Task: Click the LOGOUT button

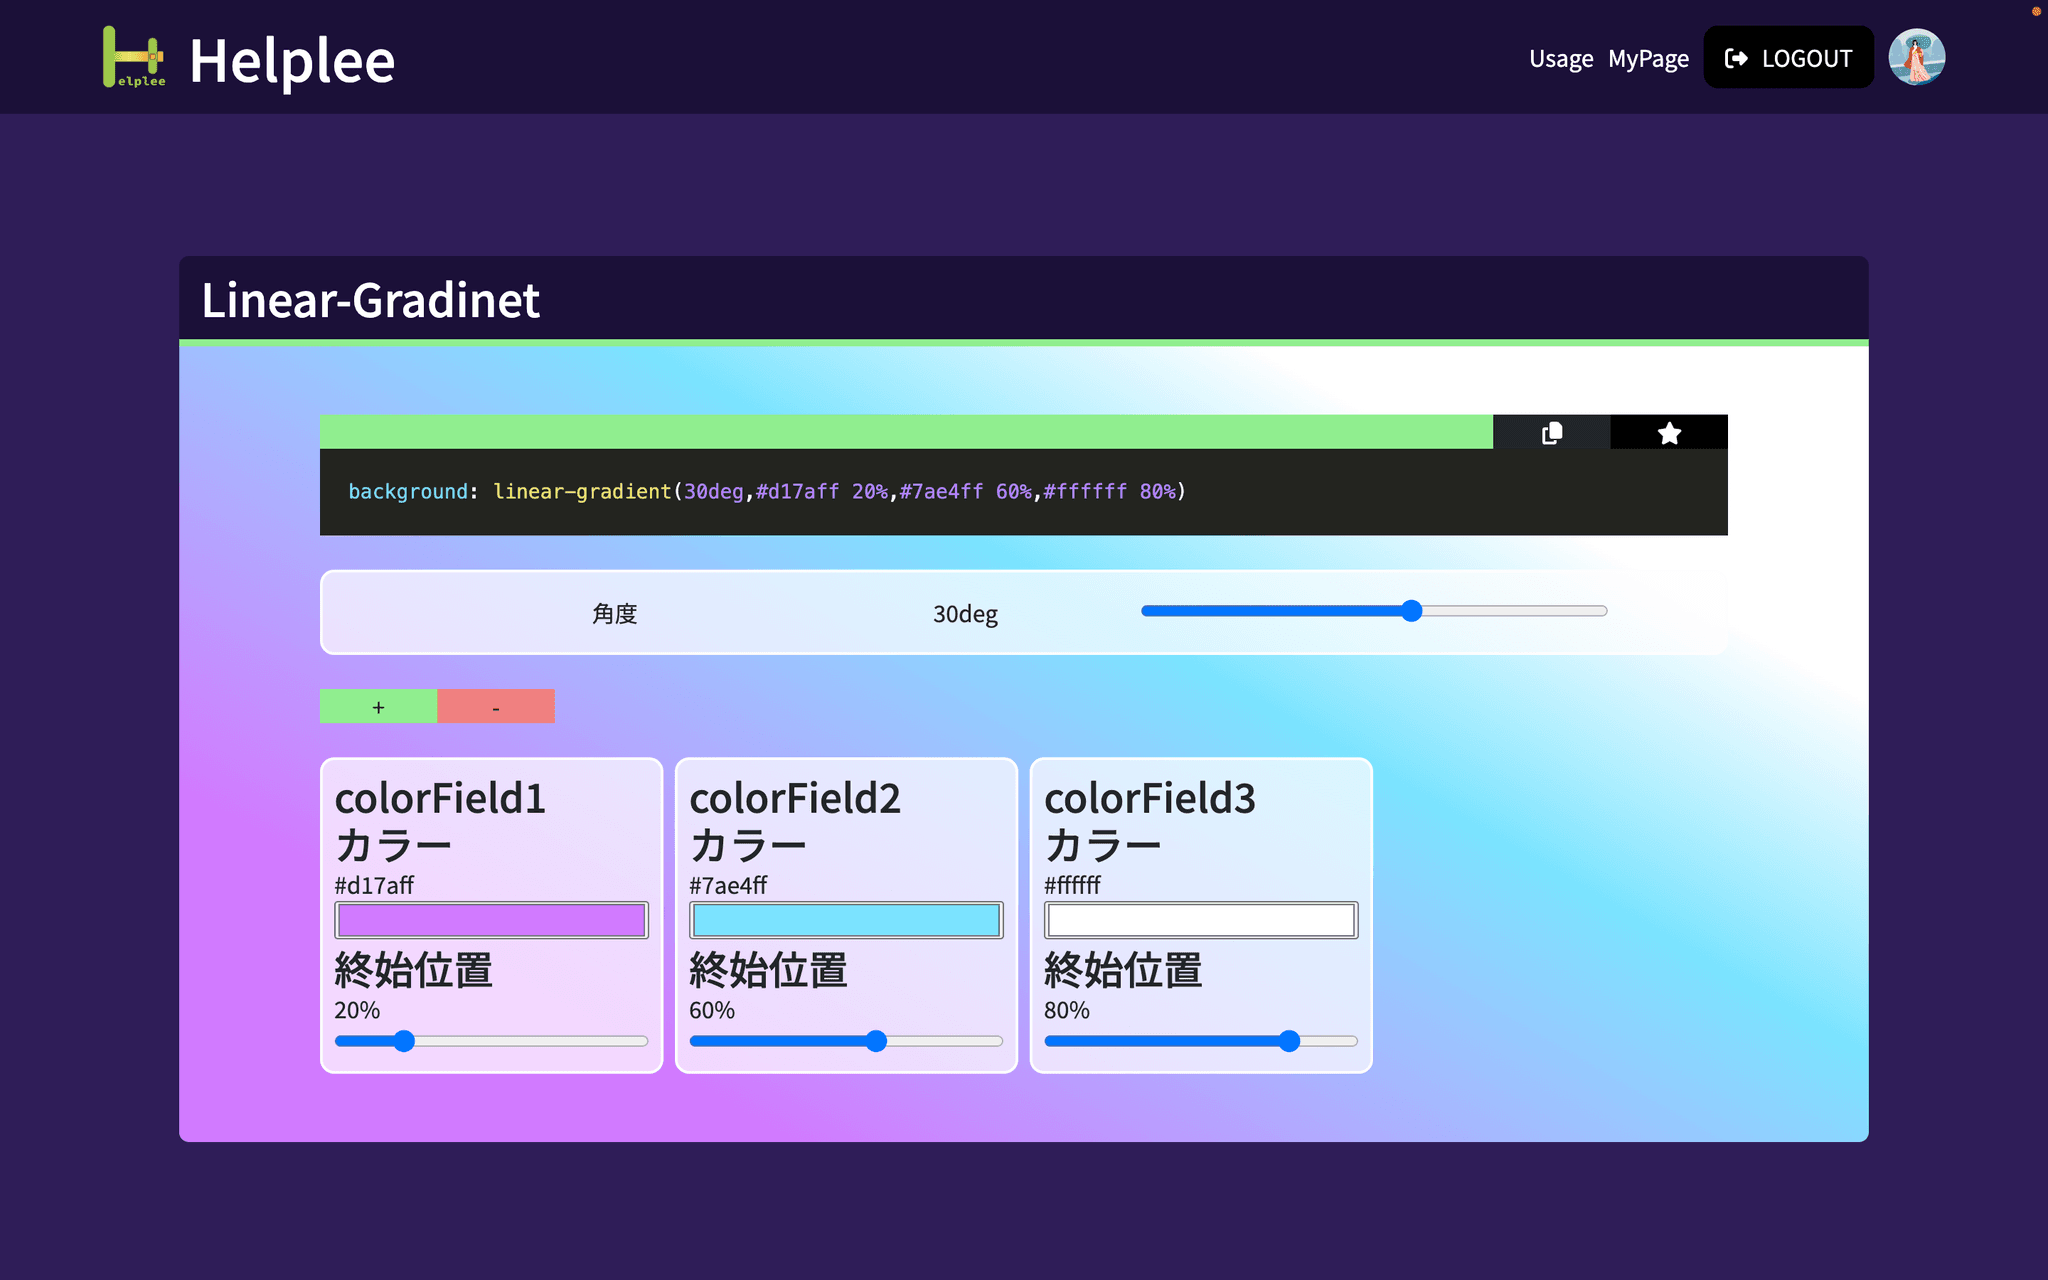Action: tap(1788, 58)
